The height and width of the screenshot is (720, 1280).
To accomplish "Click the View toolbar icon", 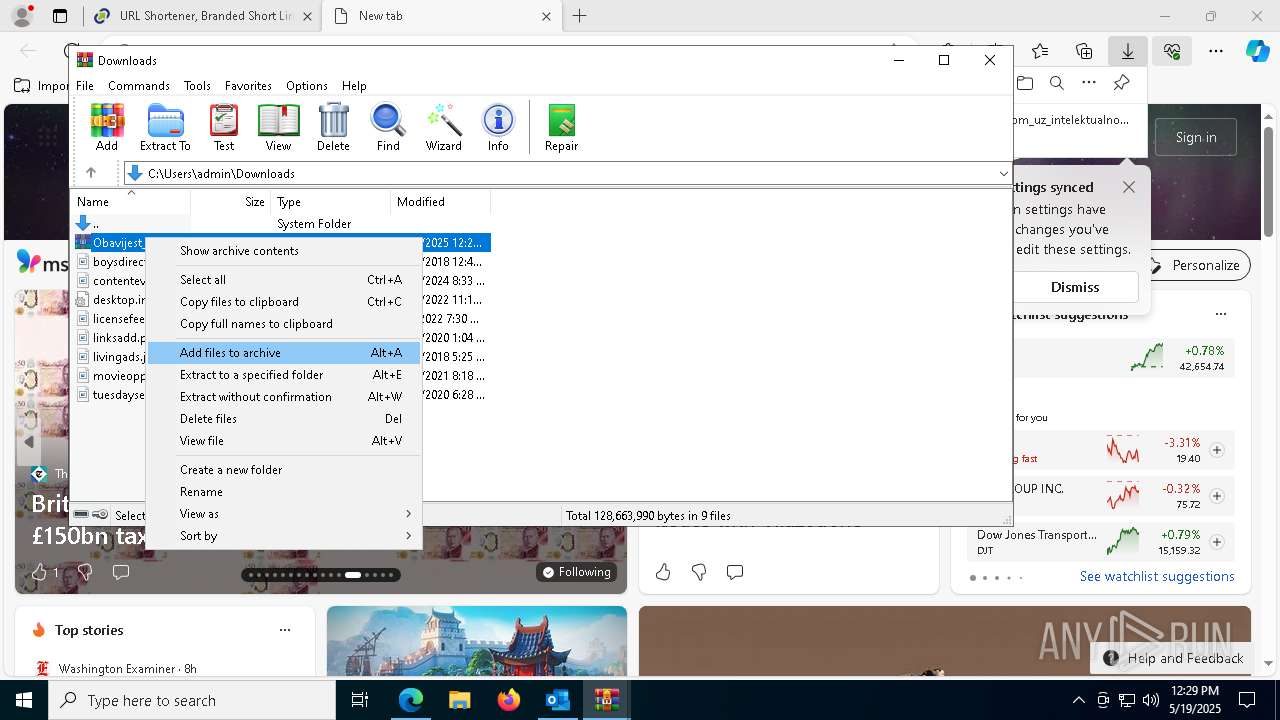I will 278,127.
